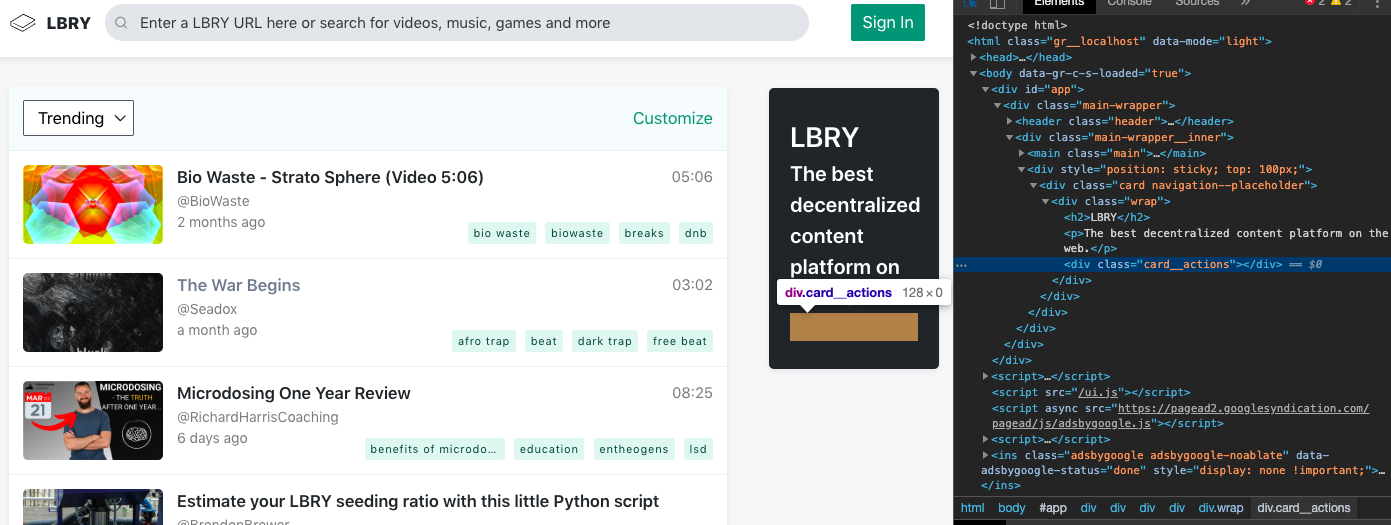Select the doctype html row

click(1017, 26)
